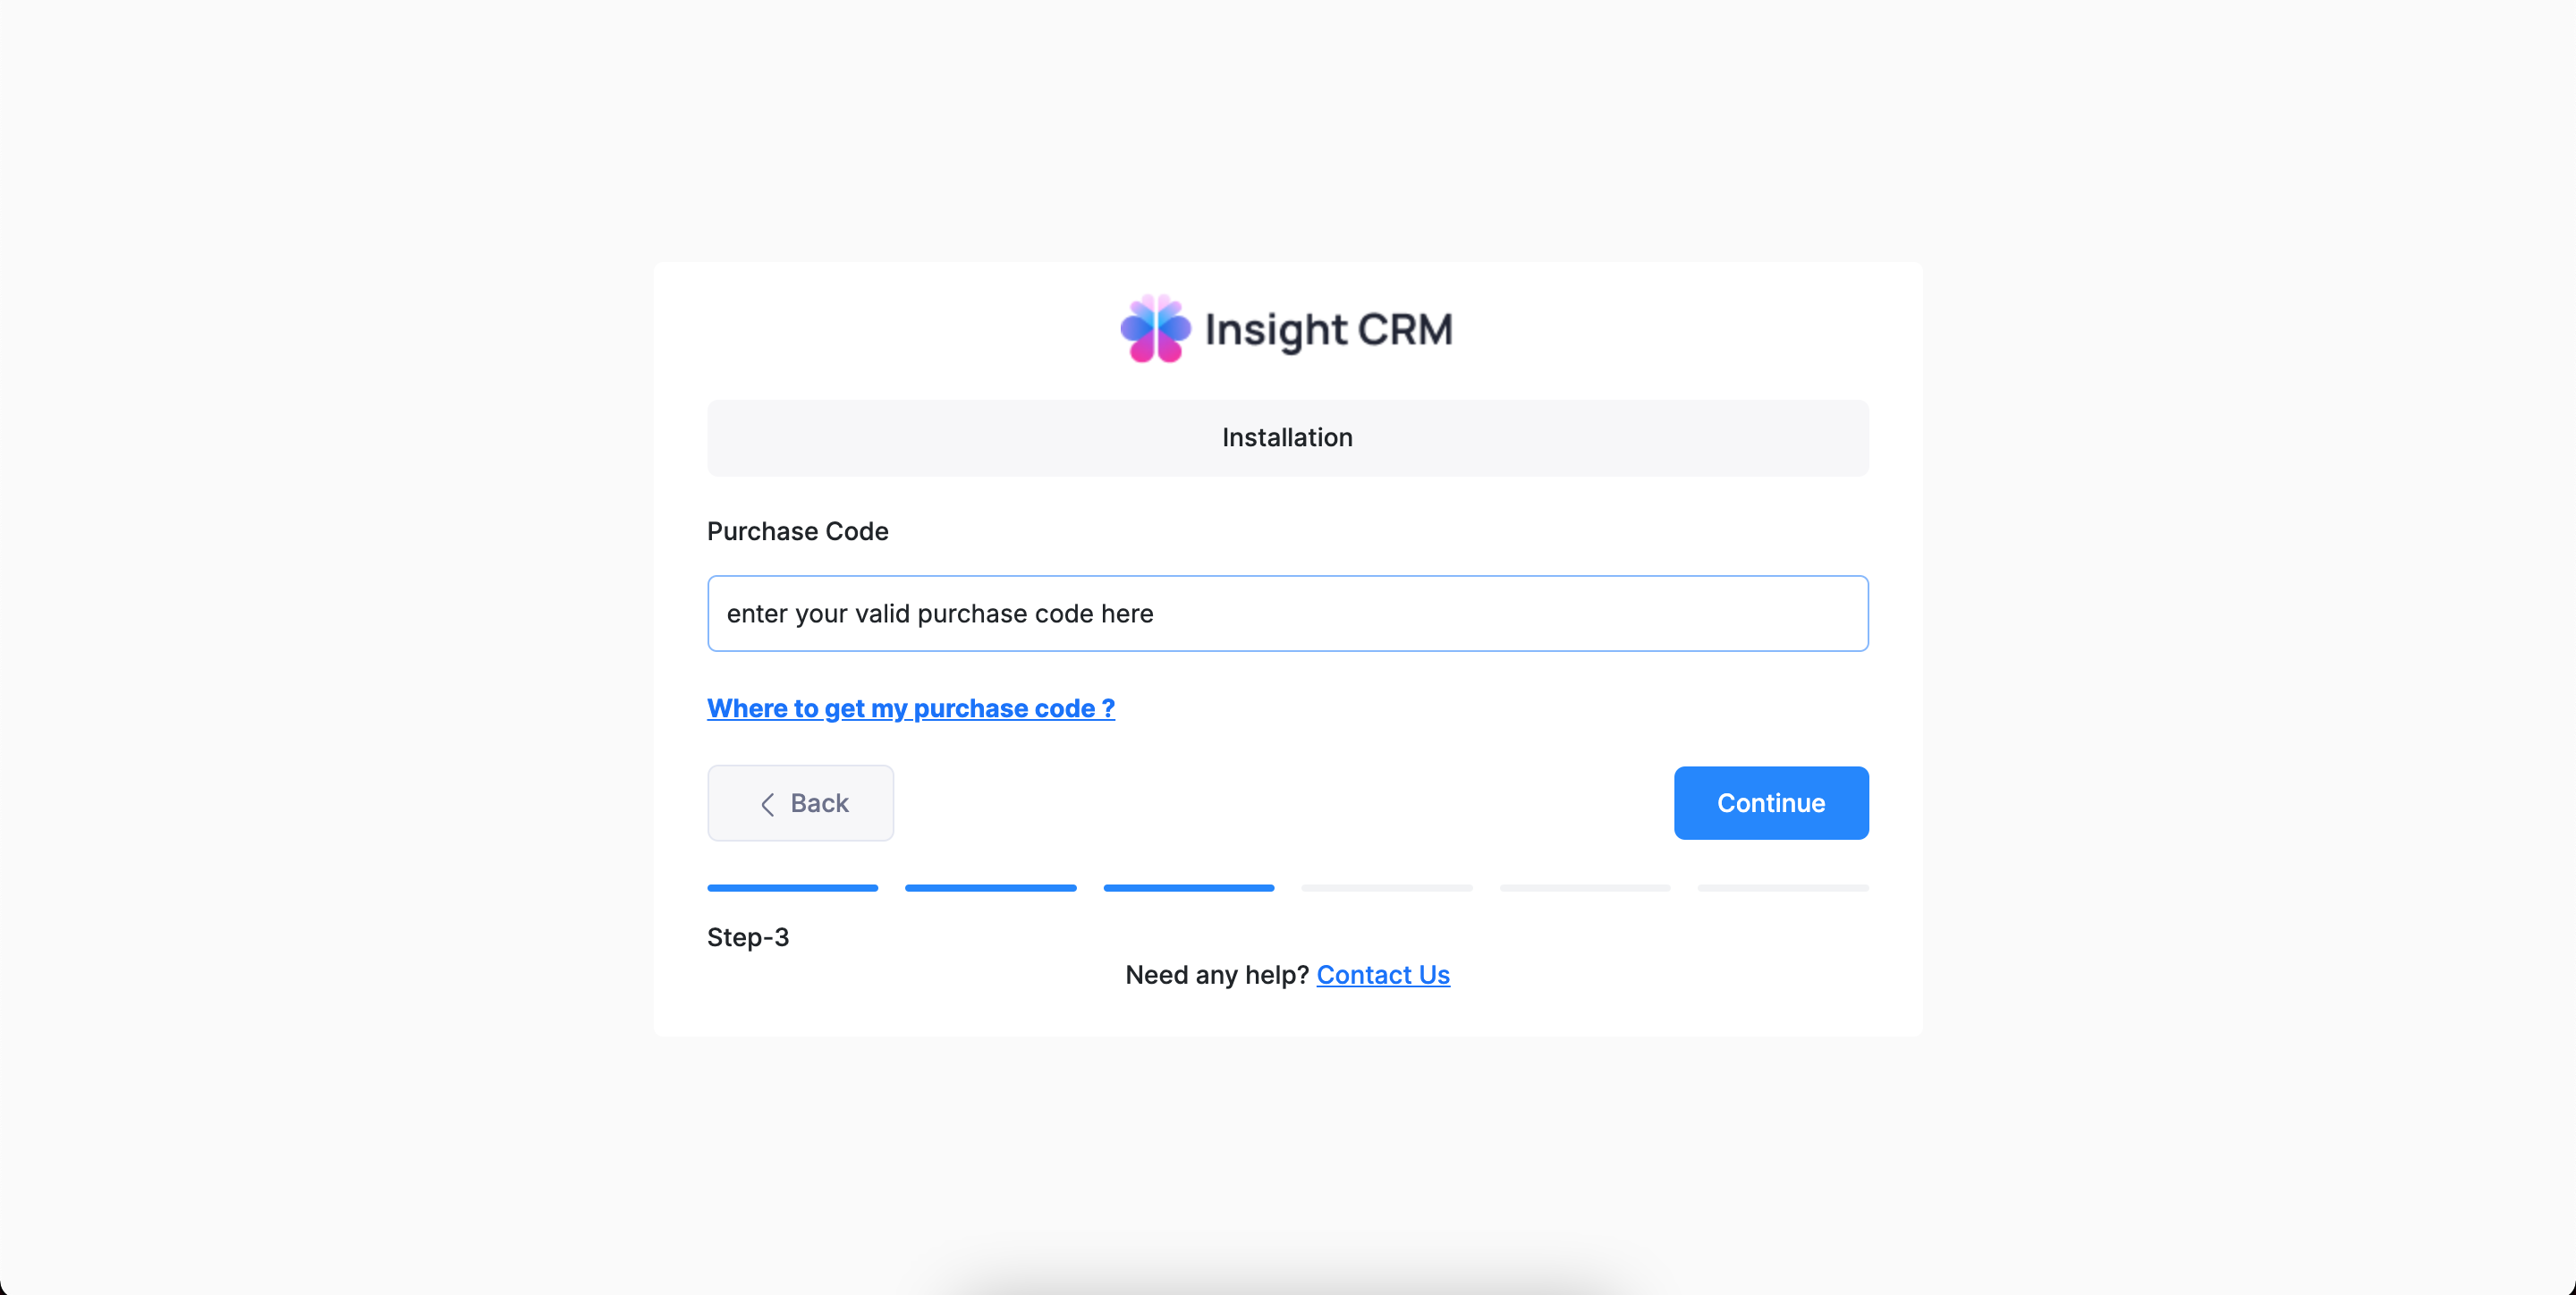
Task: Select the third blue progress step bar
Action: tap(1188, 888)
